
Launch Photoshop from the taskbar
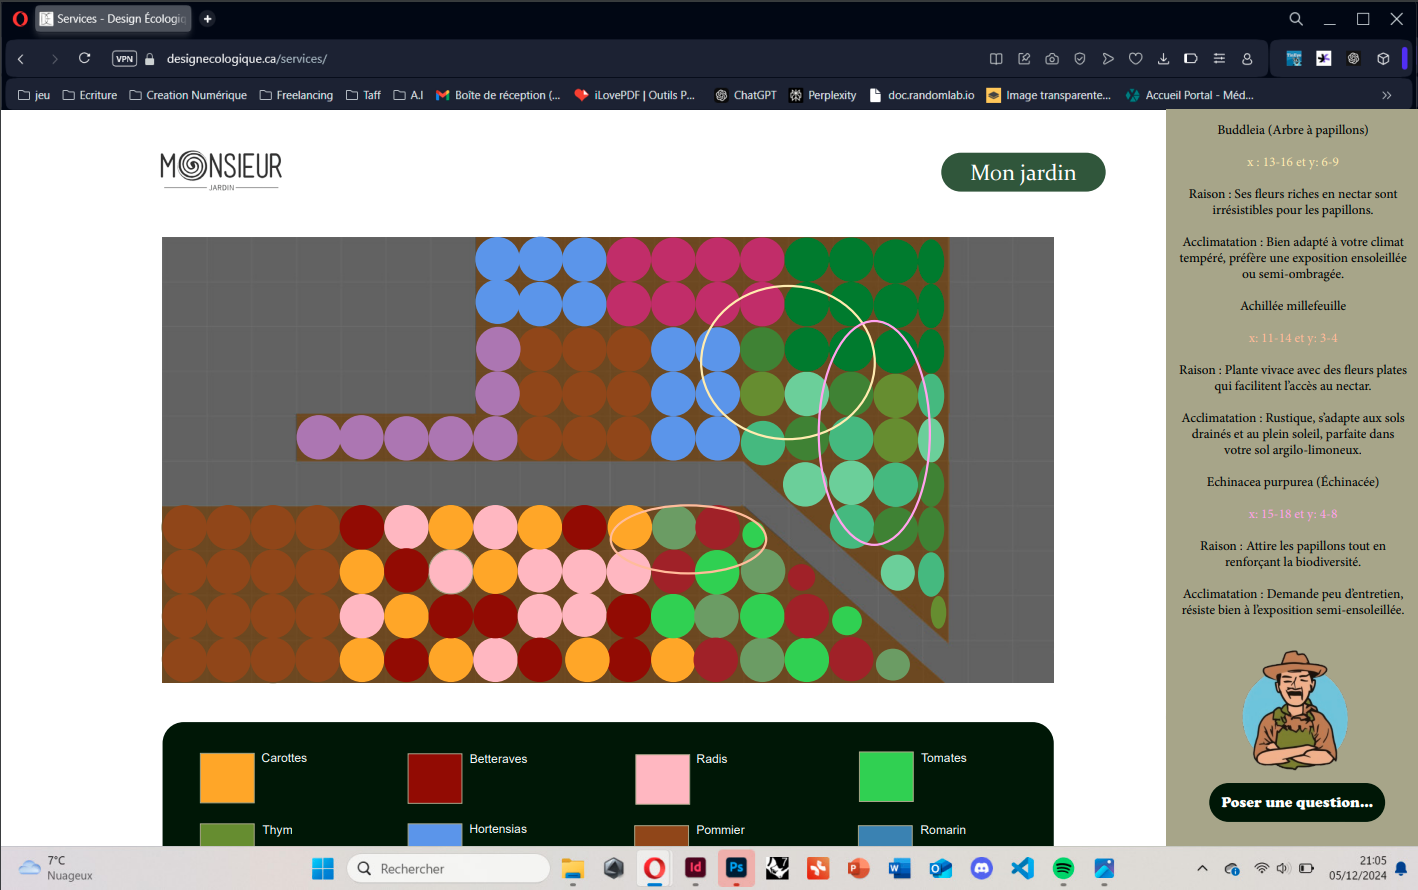pyautogui.click(x=736, y=868)
